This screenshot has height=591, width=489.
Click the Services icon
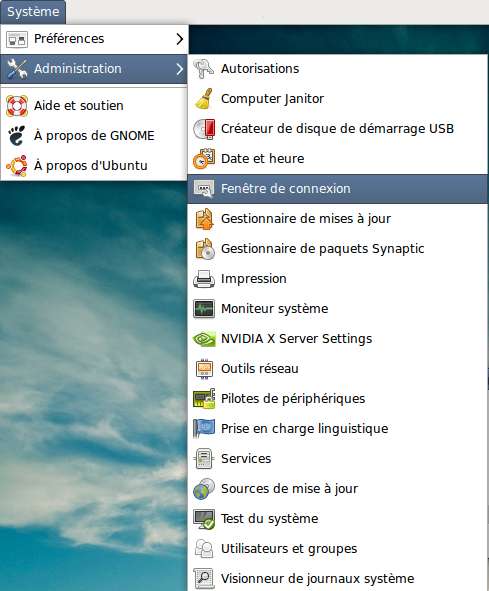click(x=204, y=459)
